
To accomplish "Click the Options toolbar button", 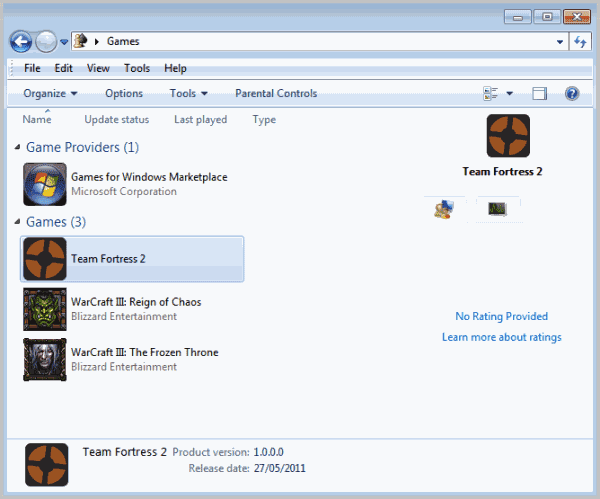I will (x=124, y=93).
